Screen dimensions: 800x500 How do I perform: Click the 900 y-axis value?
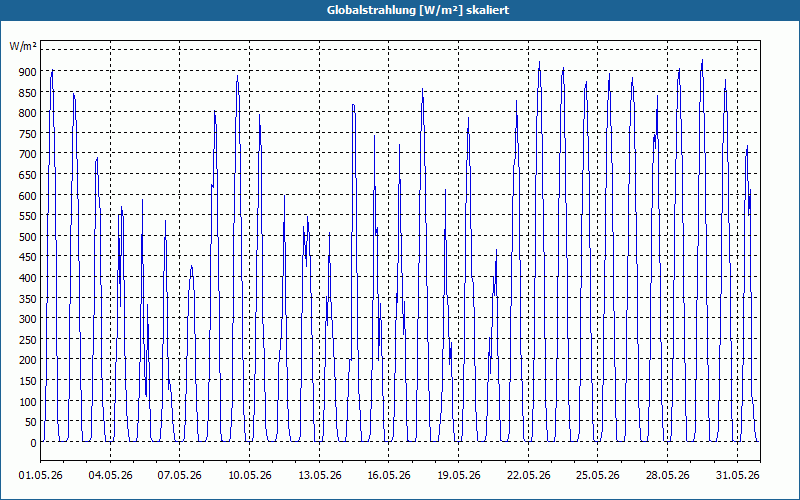pyautogui.click(x=27, y=72)
